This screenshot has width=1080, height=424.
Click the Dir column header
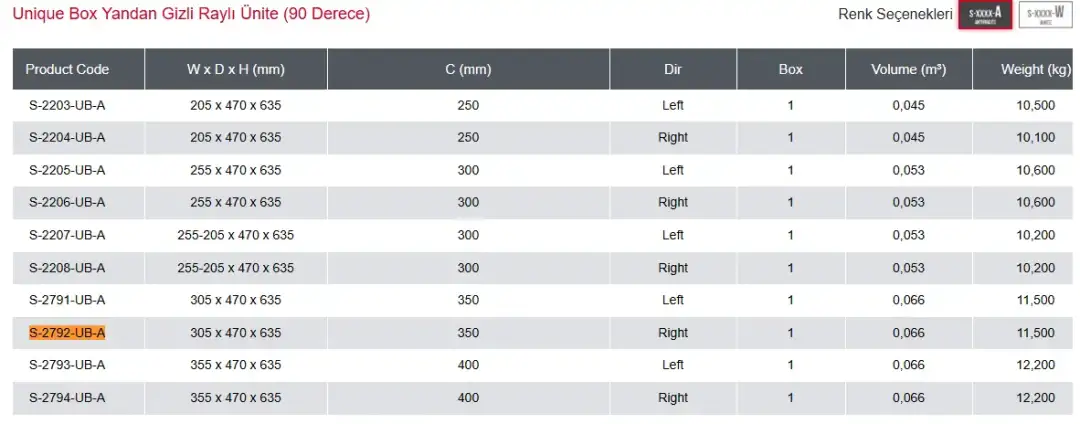coord(673,69)
